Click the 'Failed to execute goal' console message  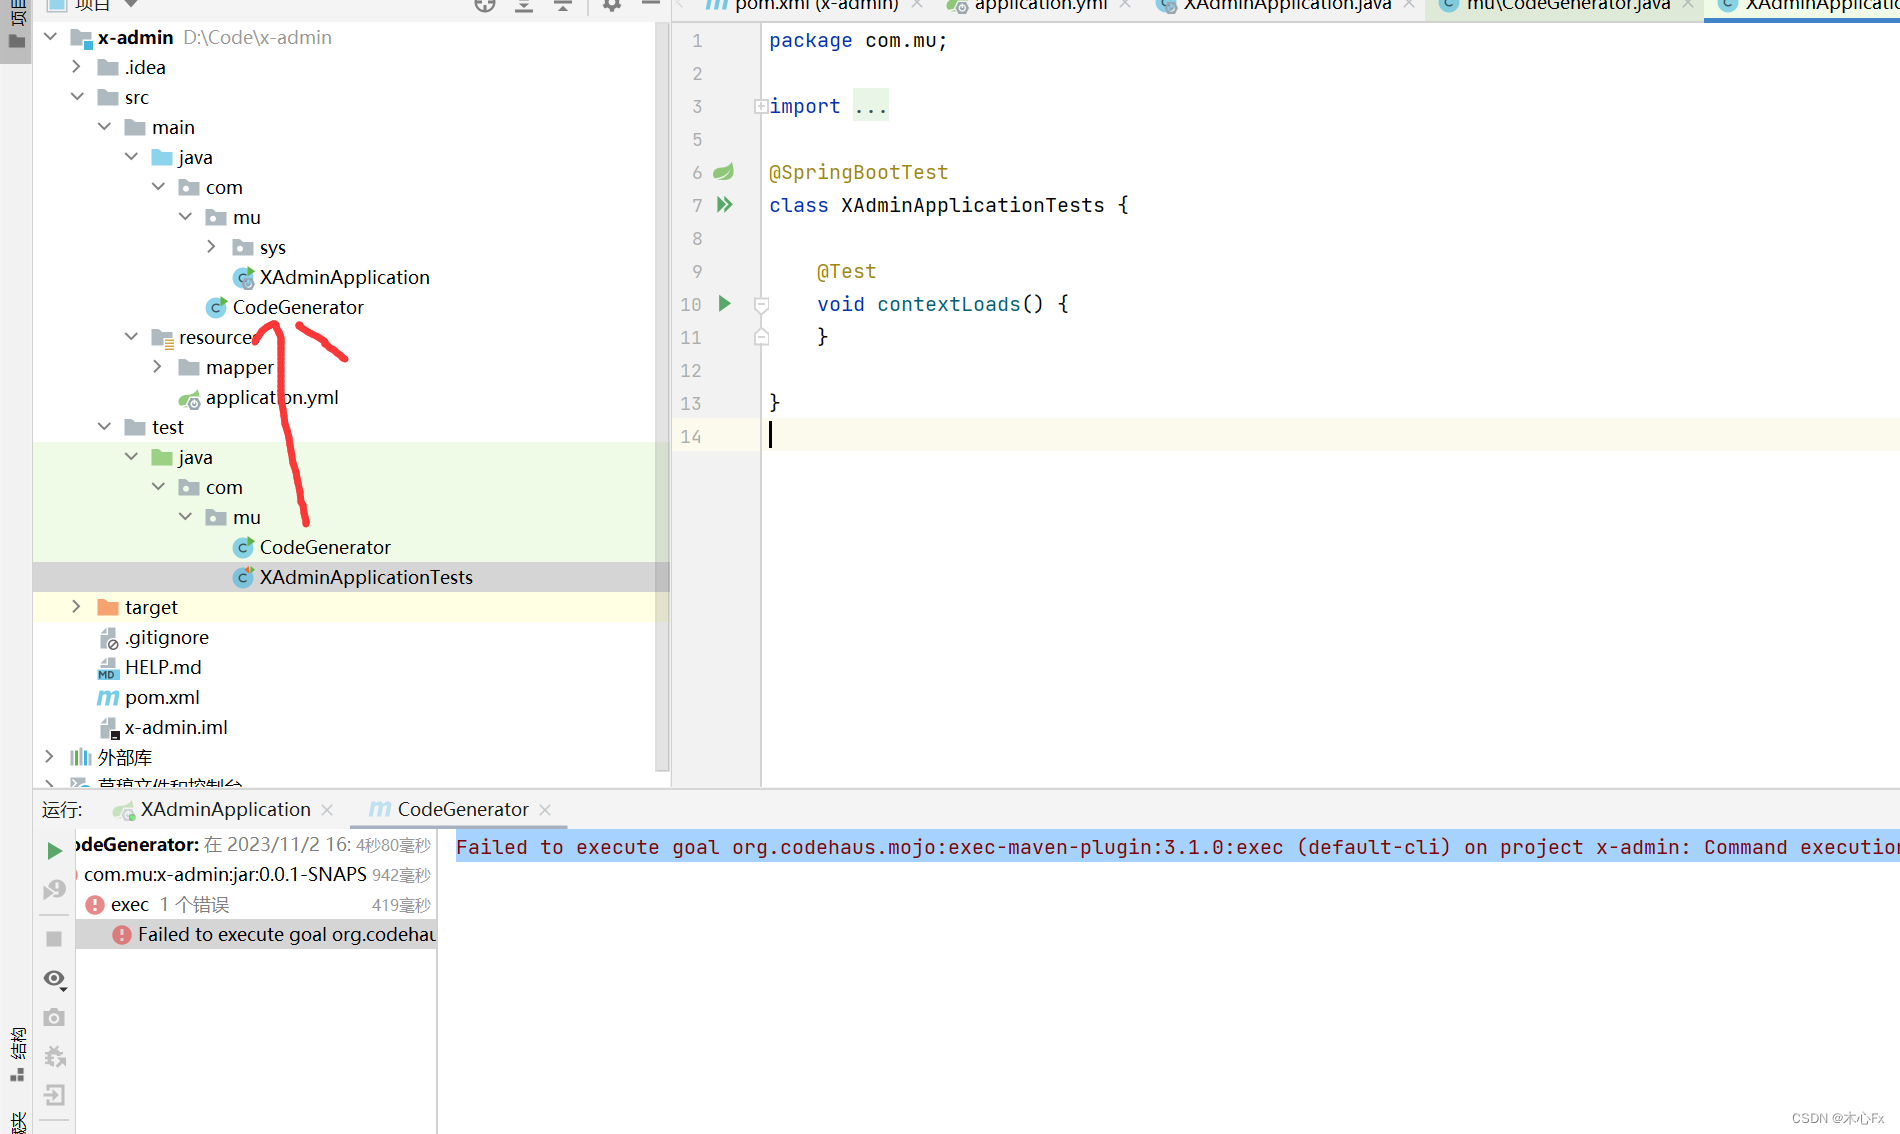click(x=1177, y=847)
